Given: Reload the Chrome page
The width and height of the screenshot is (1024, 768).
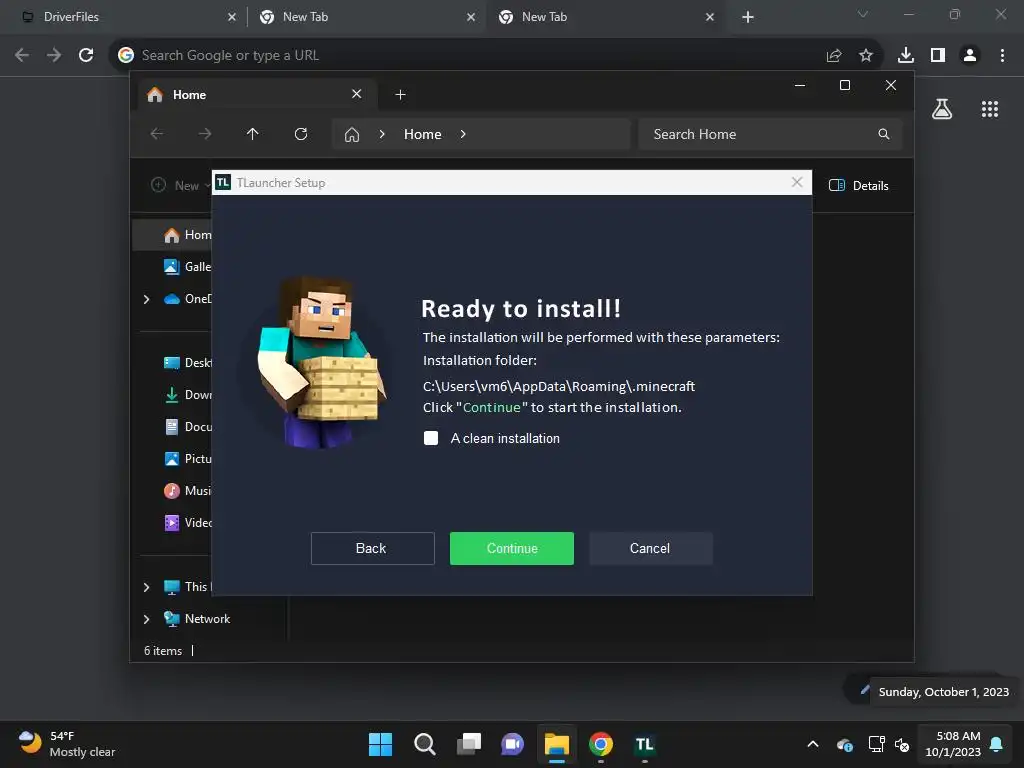Looking at the screenshot, I should (86, 55).
